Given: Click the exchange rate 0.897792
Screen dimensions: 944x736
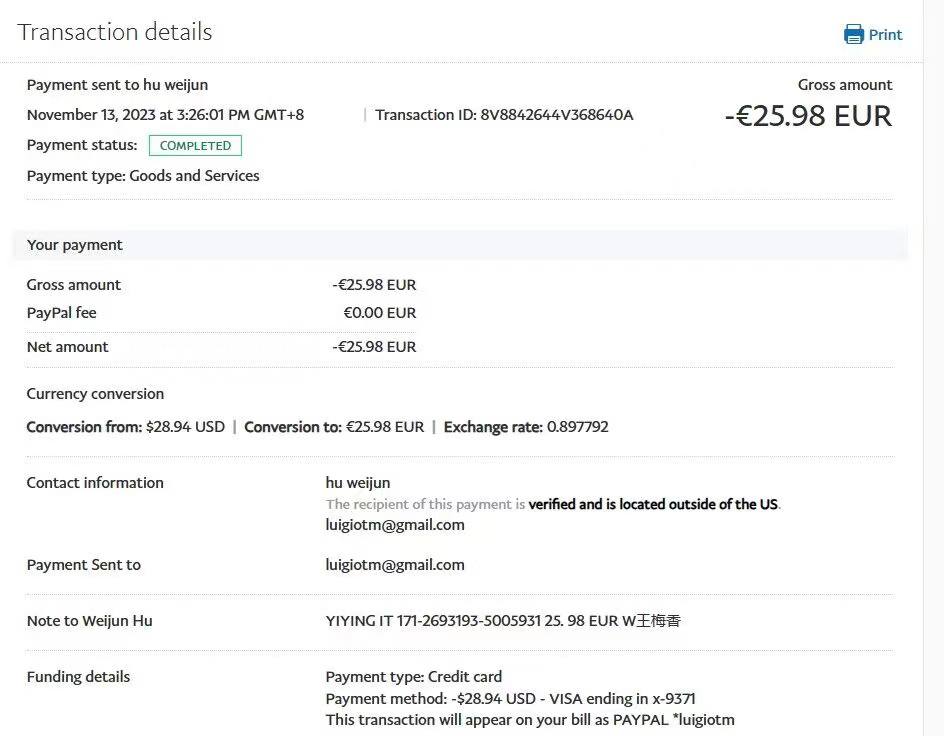Looking at the screenshot, I should tap(576, 427).
